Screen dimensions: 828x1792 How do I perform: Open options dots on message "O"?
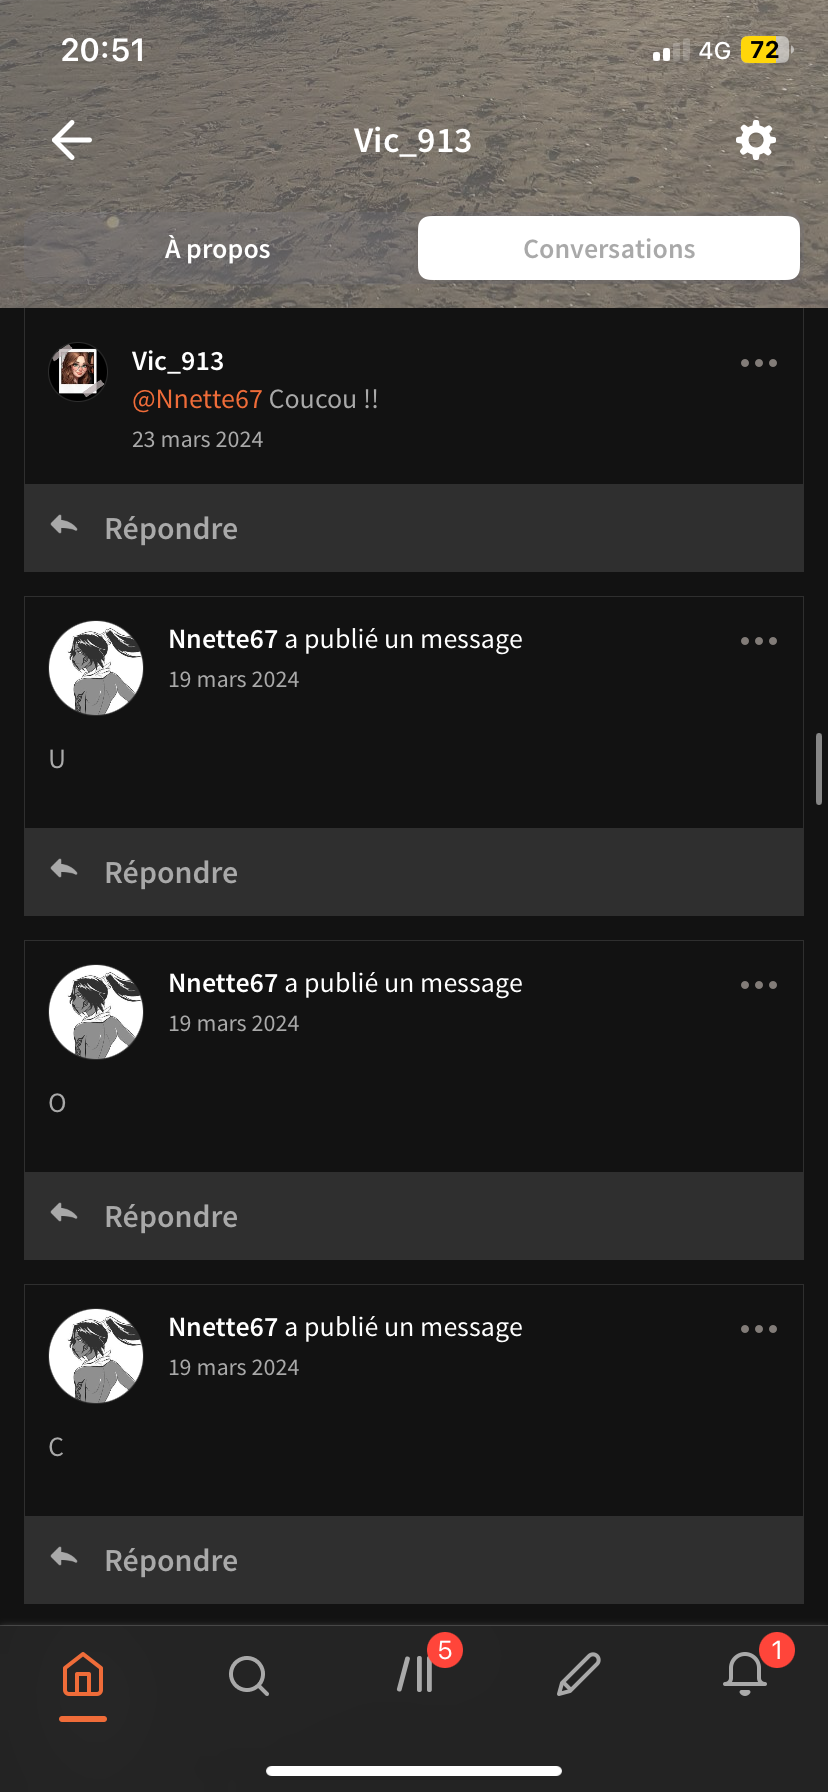tap(759, 985)
